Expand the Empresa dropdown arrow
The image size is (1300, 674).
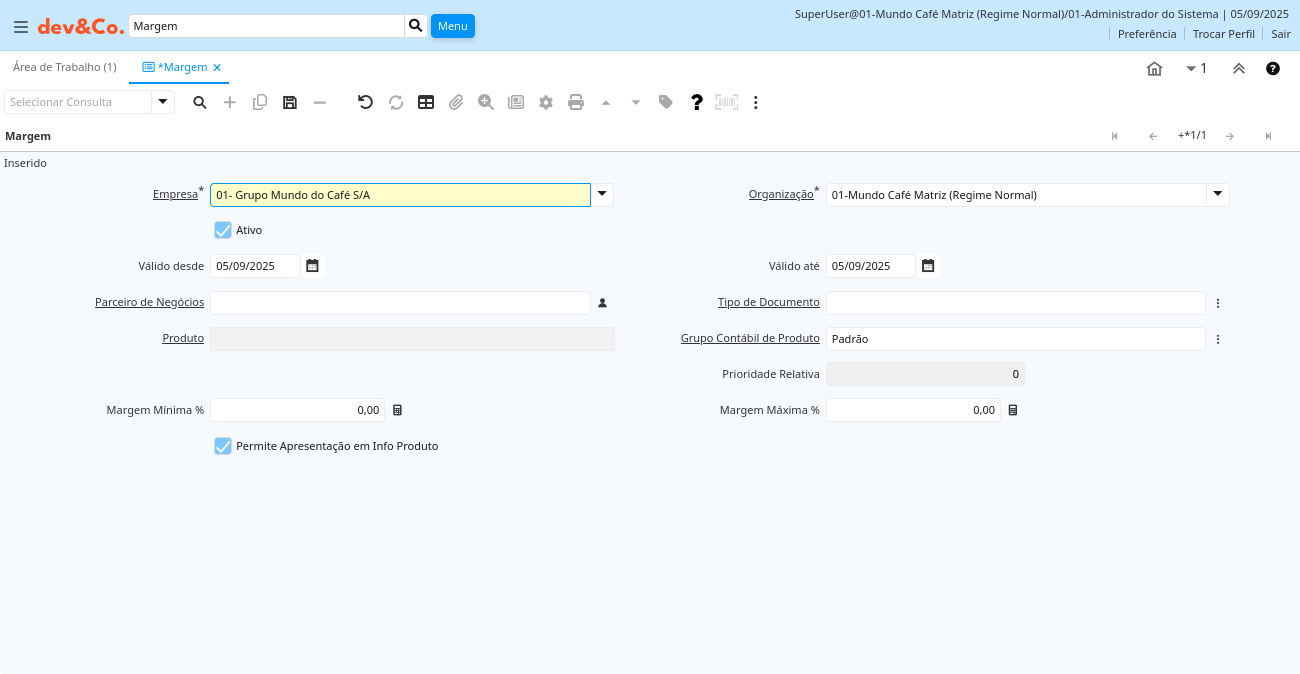point(602,195)
